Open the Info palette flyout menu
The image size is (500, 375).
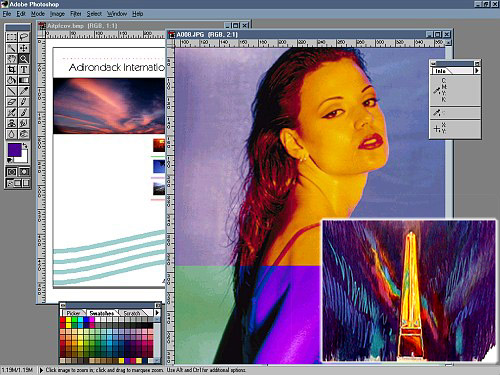point(477,71)
